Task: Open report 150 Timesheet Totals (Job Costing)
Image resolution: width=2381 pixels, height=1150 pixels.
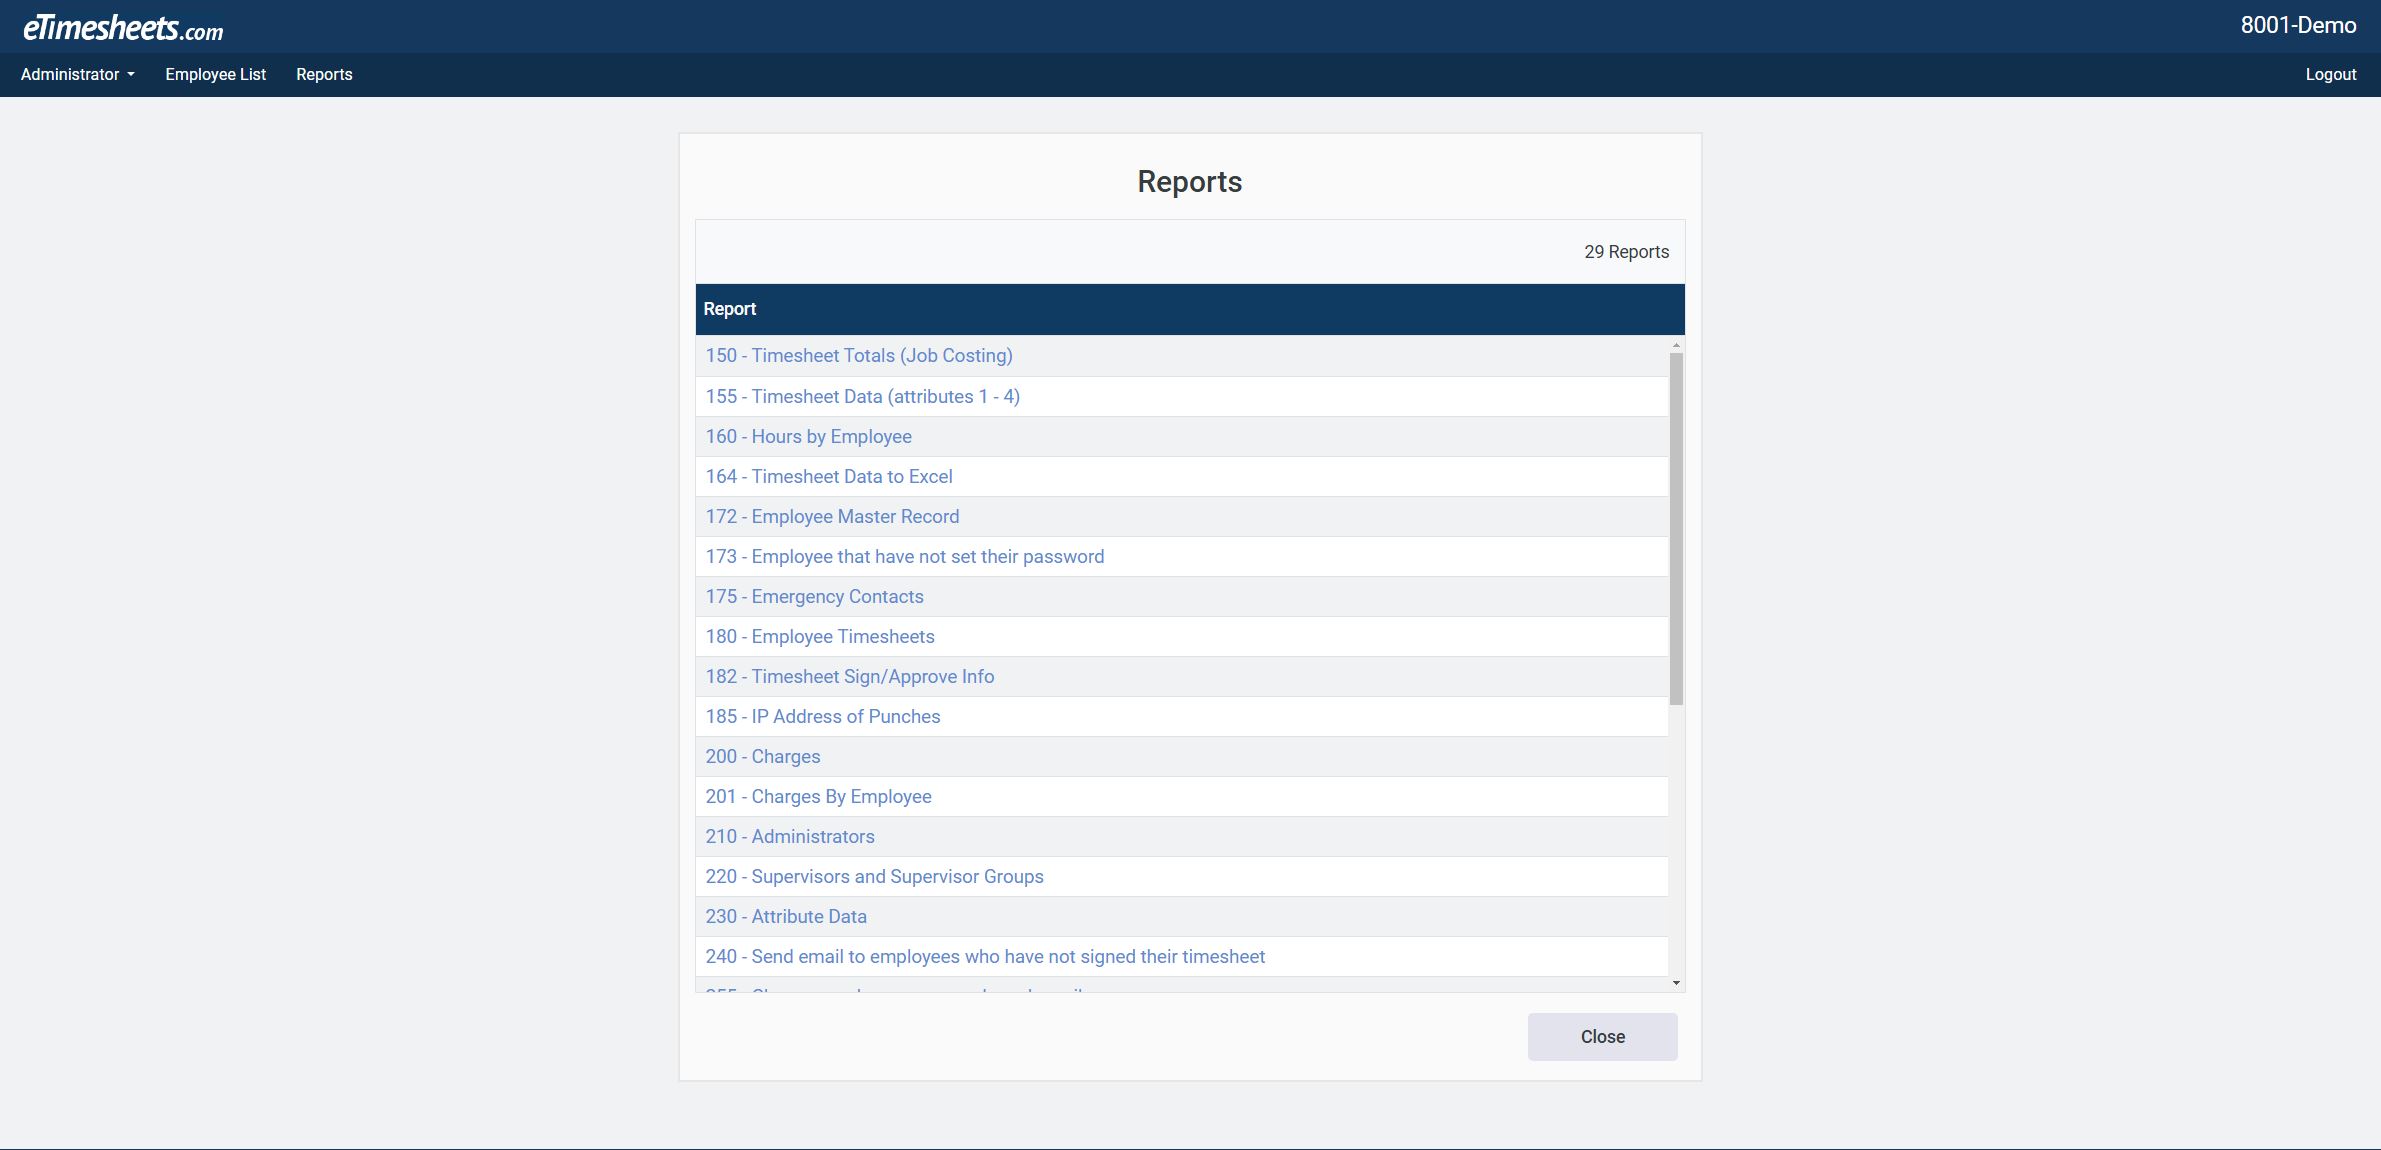Action: (858, 356)
